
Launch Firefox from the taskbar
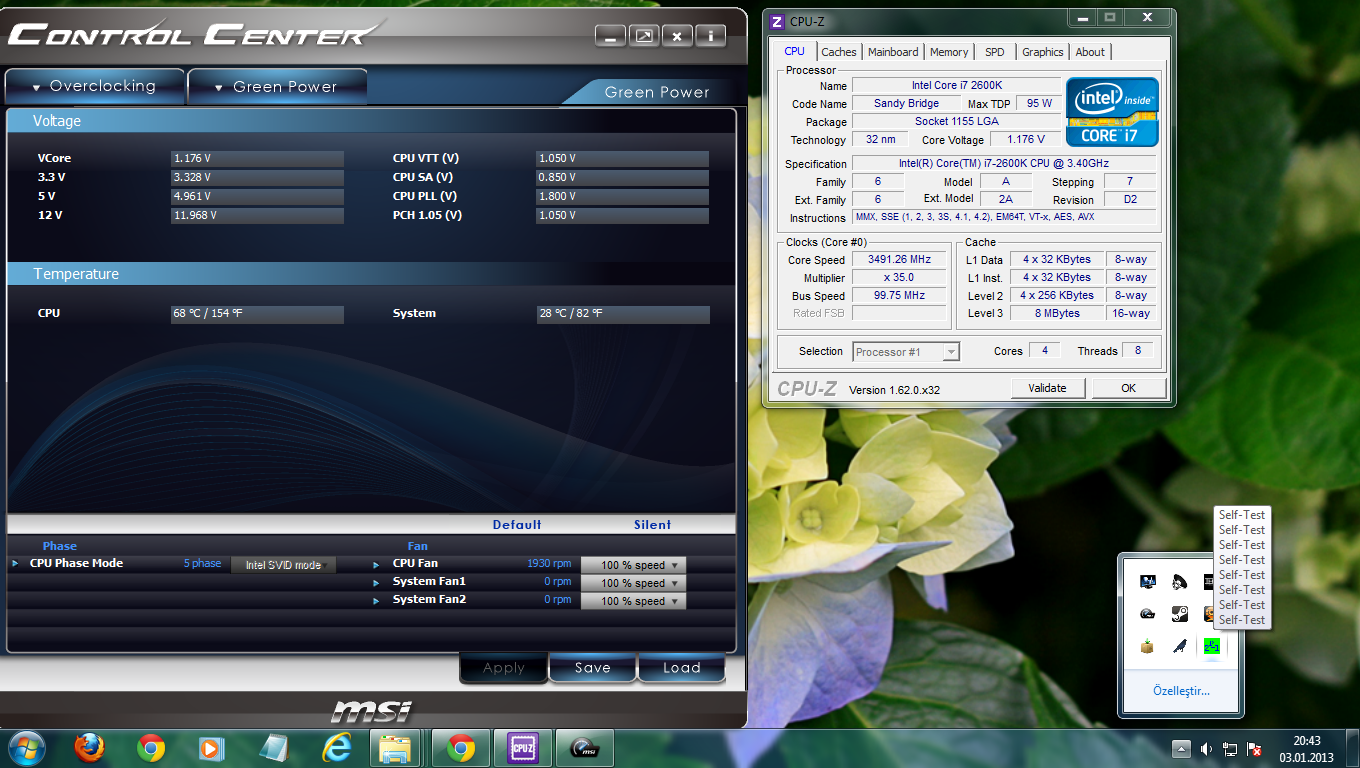click(90, 748)
